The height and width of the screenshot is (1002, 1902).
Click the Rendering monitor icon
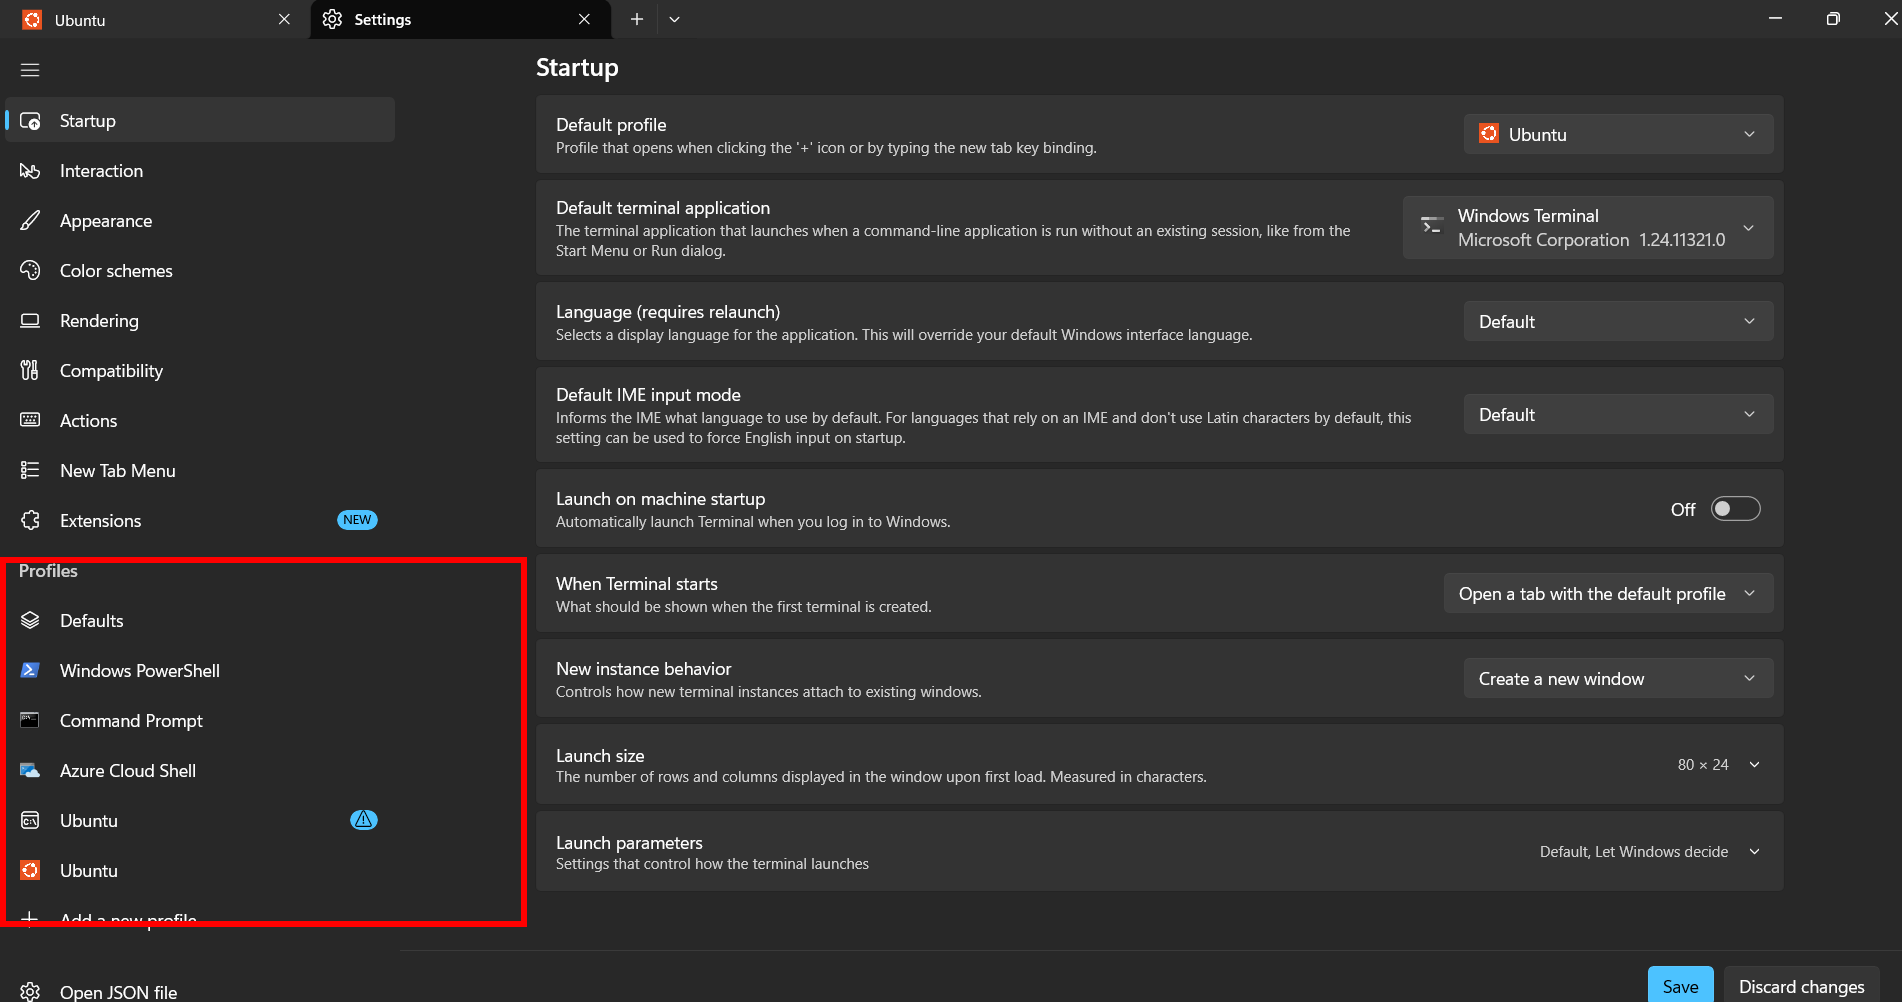pyautogui.click(x=30, y=321)
